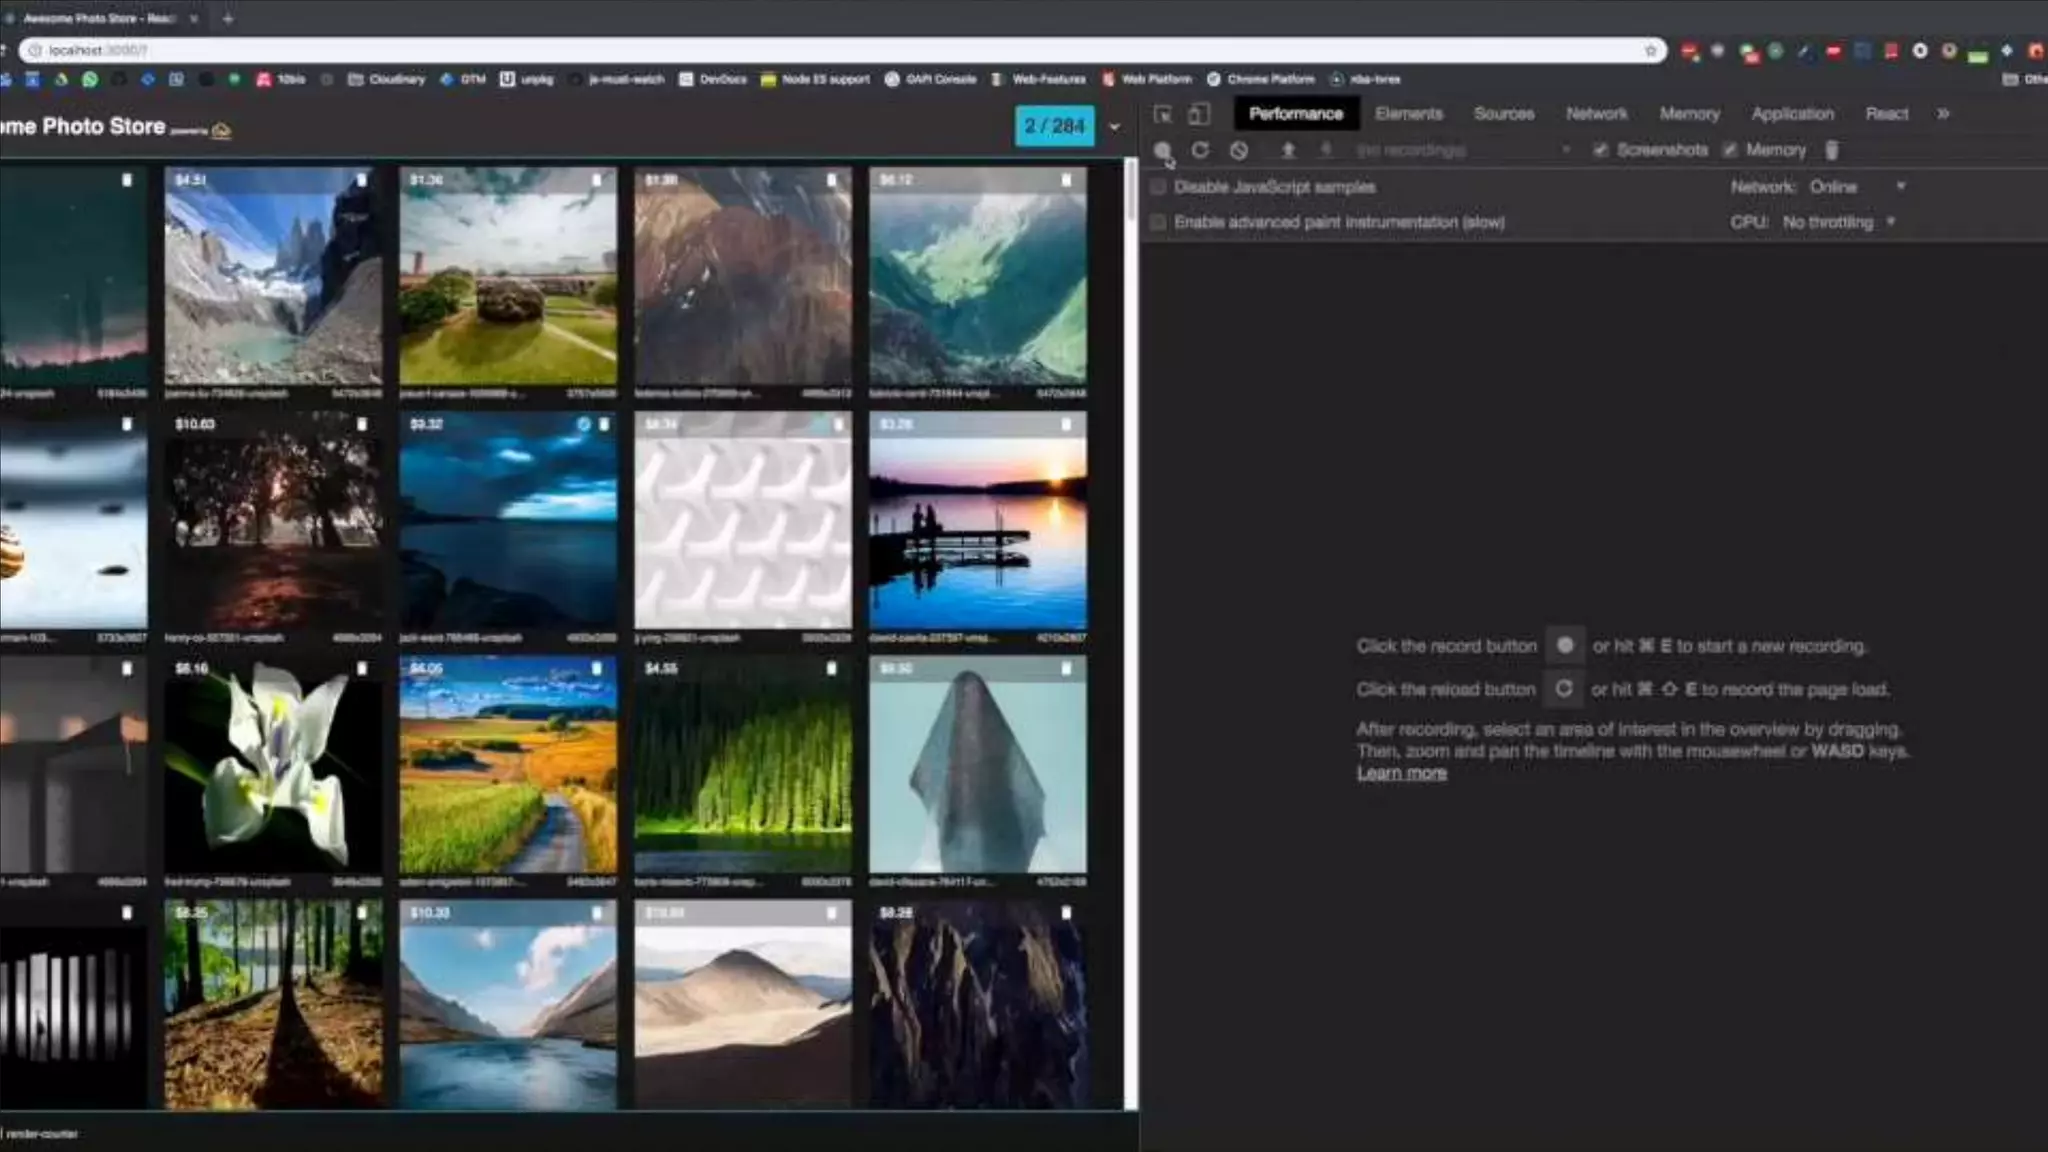
Task: Open the GAPI Console bookmark
Action: pyautogui.click(x=931, y=79)
